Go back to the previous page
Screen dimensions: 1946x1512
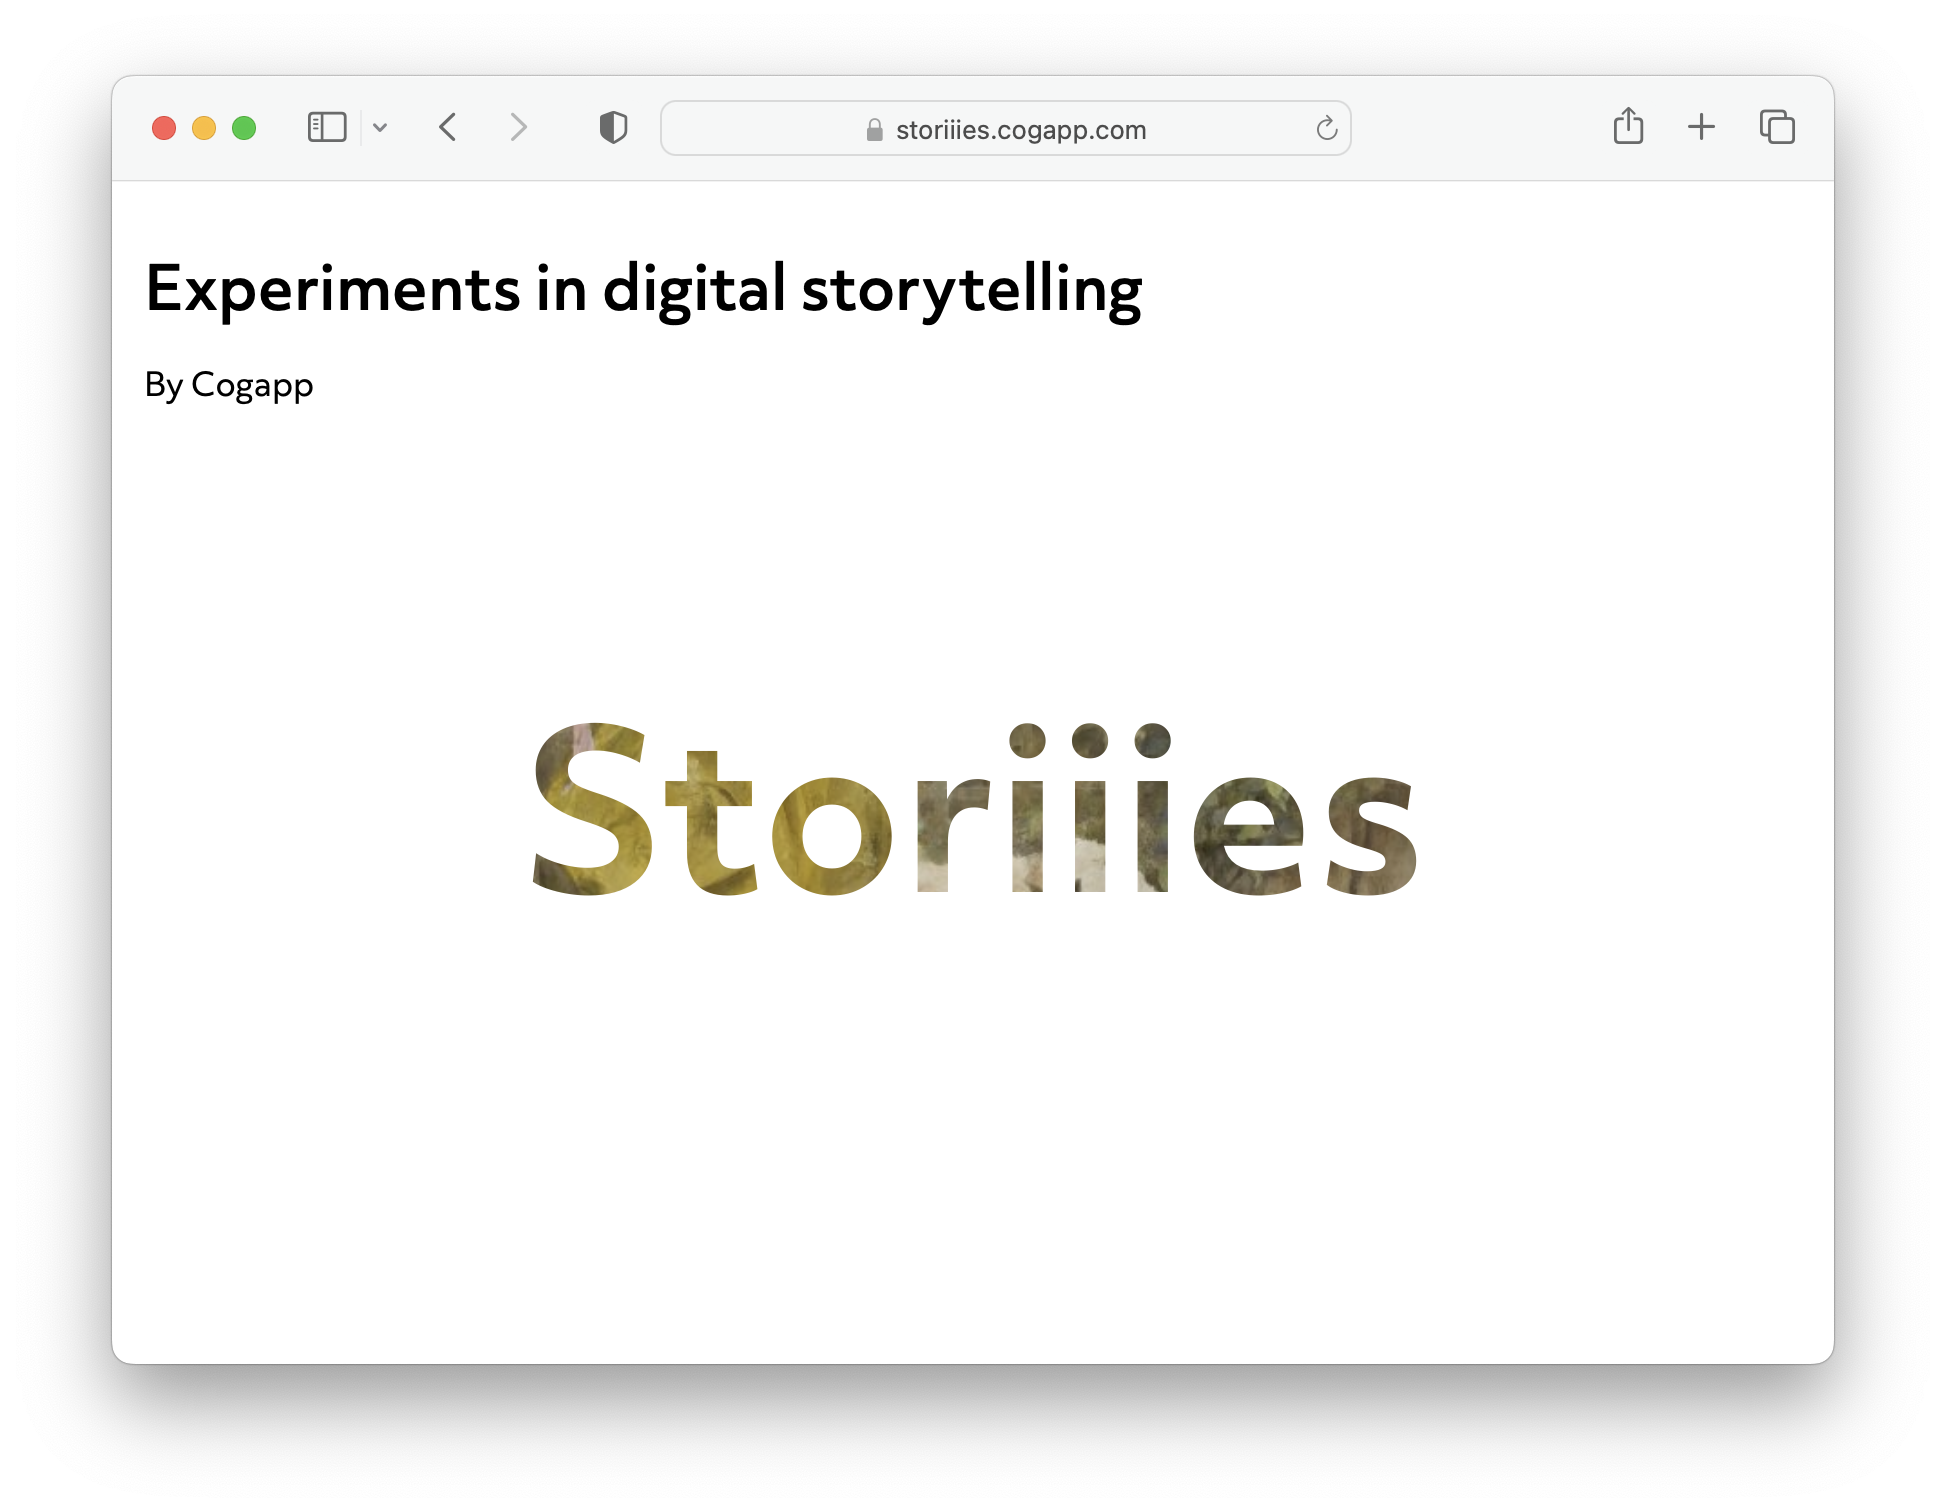tap(448, 128)
